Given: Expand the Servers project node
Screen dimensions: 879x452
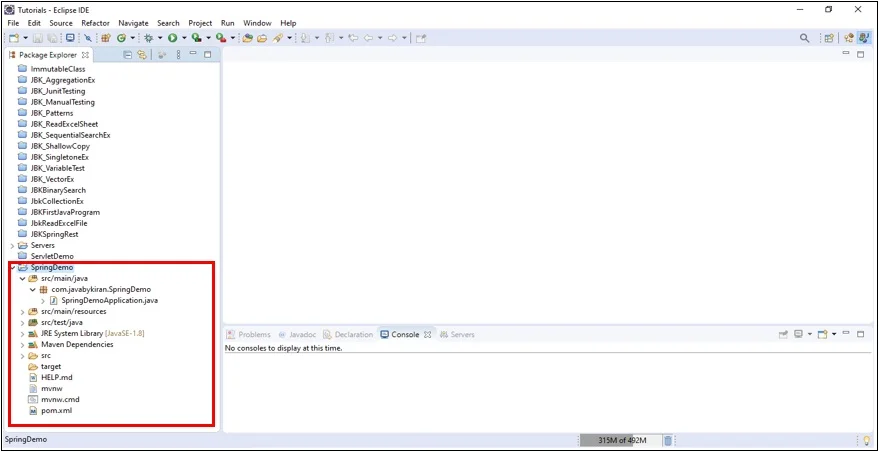Looking at the screenshot, I should [12, 246].
